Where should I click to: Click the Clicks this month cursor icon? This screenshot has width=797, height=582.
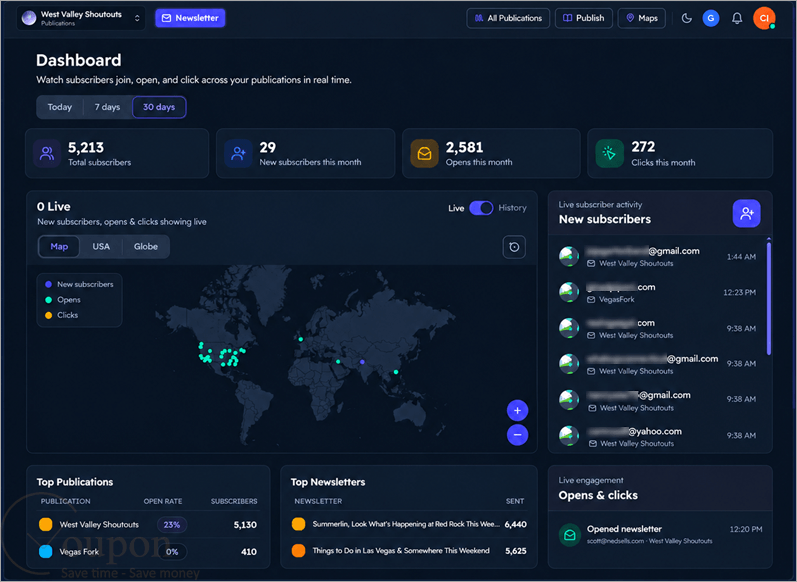[x=609, y=154]
